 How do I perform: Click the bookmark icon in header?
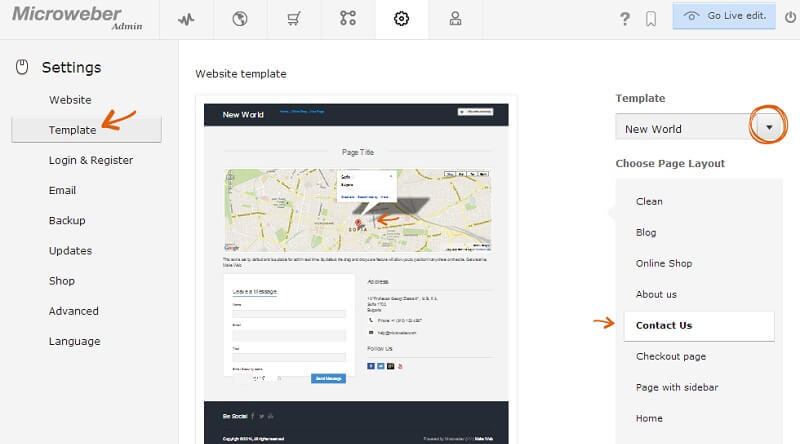[x=651, y=19]
